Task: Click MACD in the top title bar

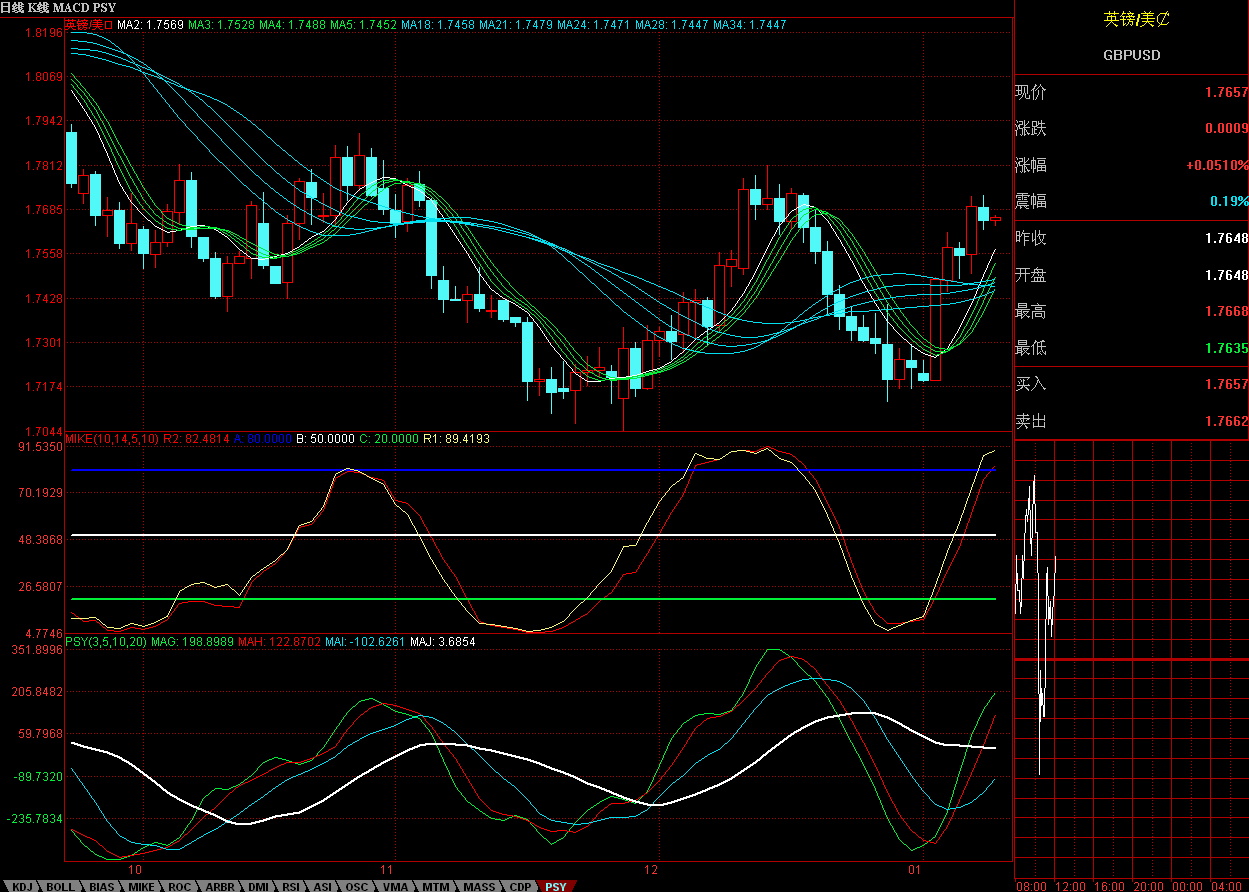Action: click(x=73, y=8)
